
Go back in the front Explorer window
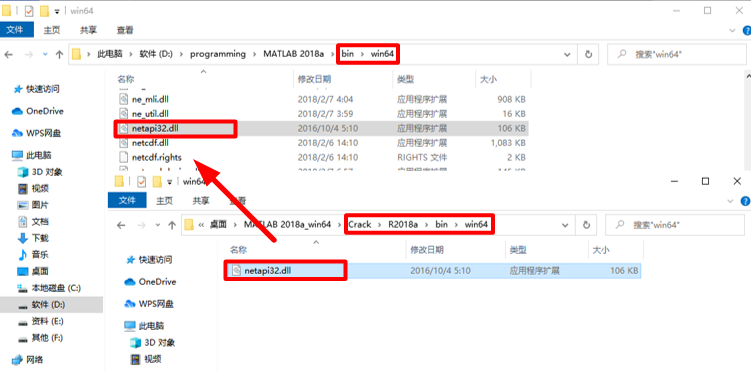(121, 225)
